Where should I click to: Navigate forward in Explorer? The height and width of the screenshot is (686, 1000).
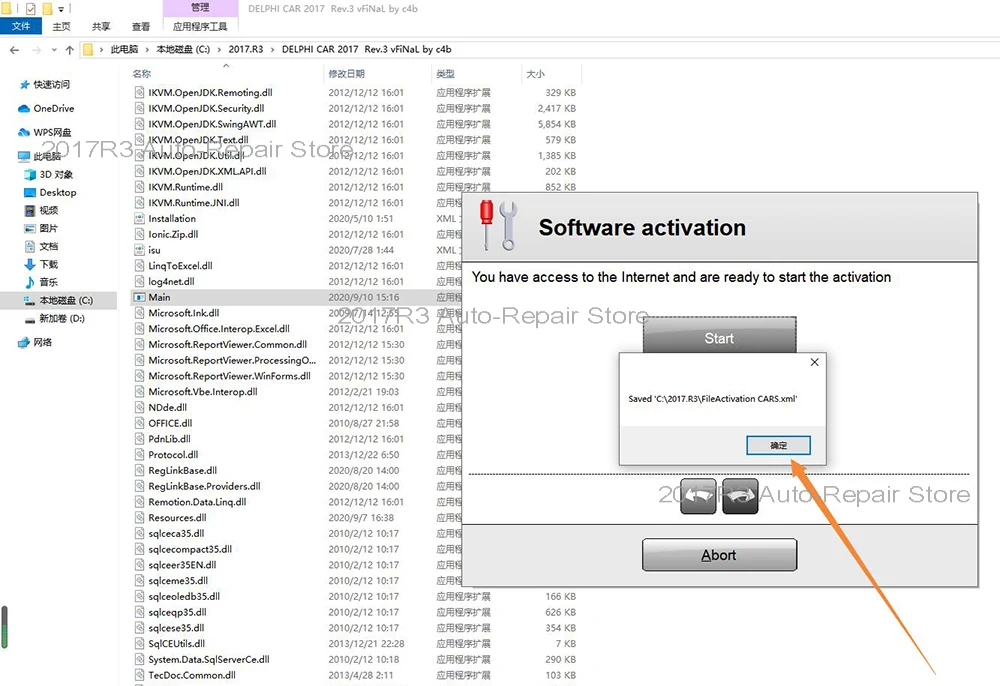point(36,50)
